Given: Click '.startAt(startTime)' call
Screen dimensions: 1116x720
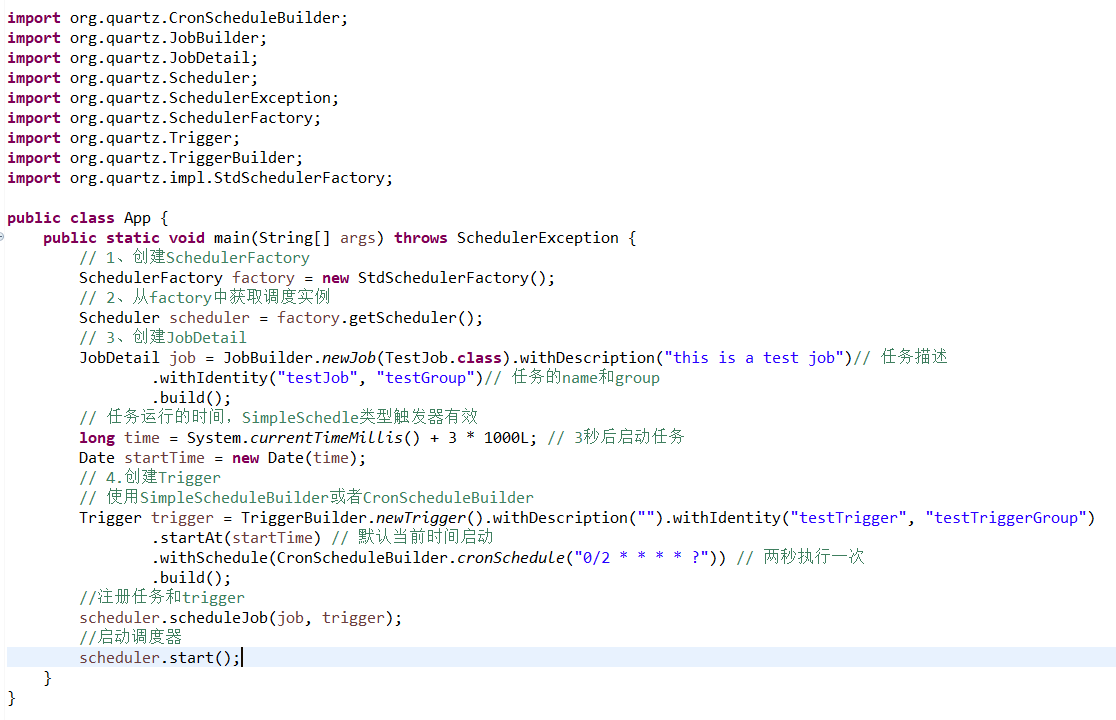Looking at the screenshot, I should click(236, 537).
